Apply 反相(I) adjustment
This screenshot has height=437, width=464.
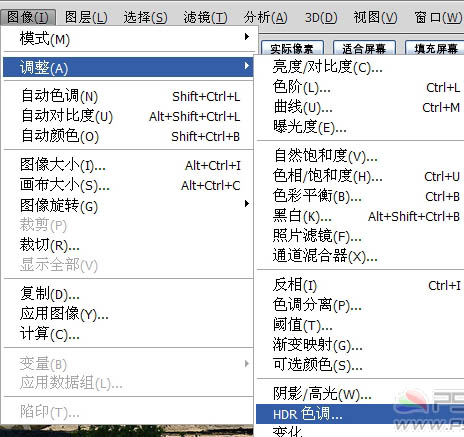(360, 285)
